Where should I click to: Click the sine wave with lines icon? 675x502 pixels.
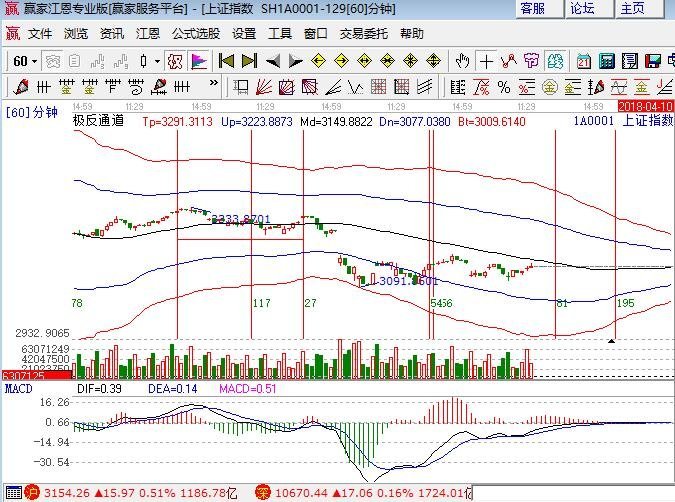(x=618, y=87)
